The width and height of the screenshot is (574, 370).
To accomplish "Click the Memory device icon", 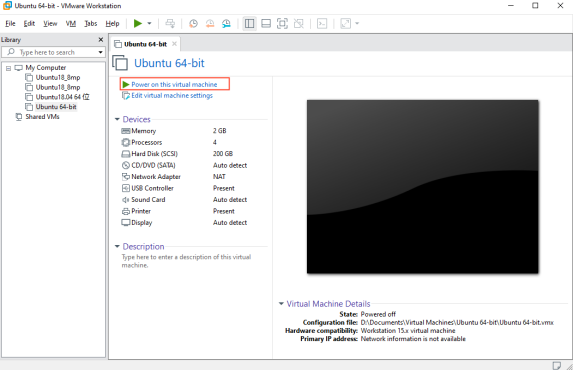I will click(x=126, y=131).
